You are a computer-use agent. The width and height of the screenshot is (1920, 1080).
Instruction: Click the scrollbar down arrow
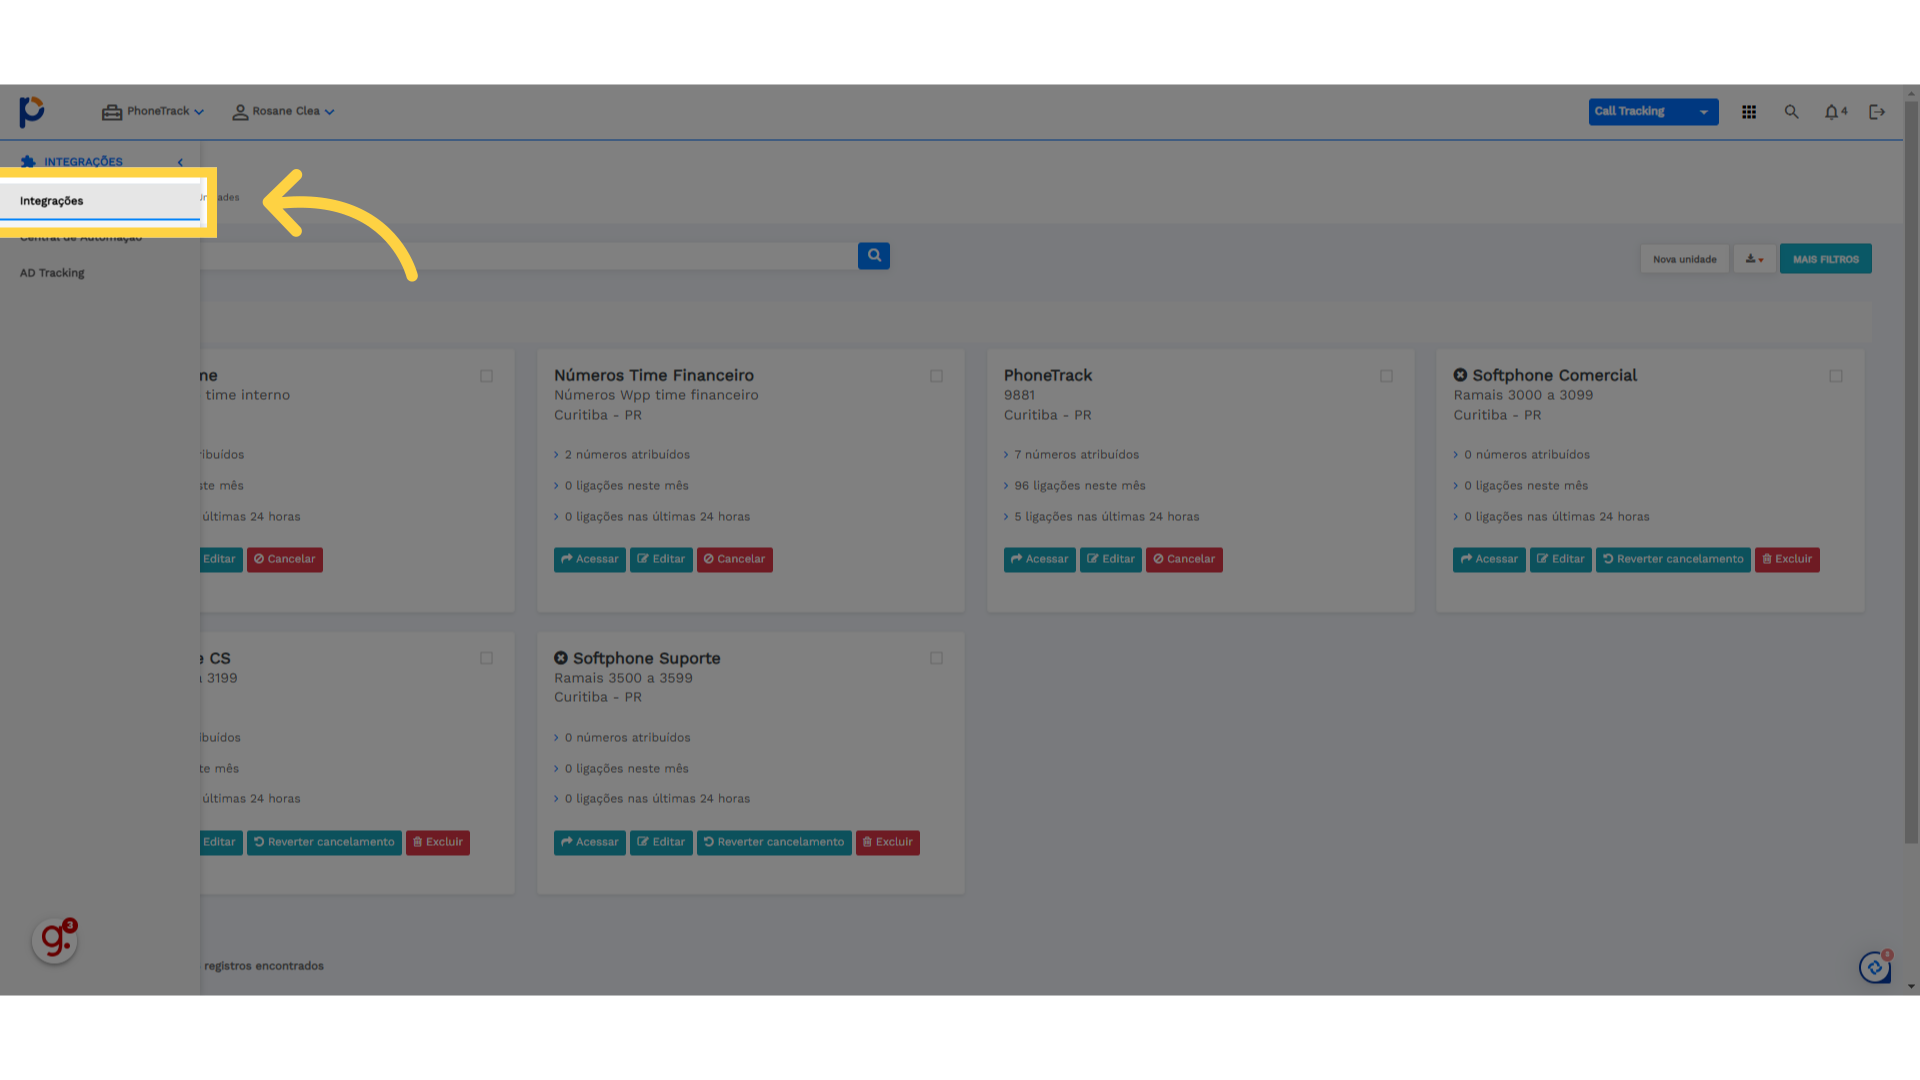[x=1911, y=987]
